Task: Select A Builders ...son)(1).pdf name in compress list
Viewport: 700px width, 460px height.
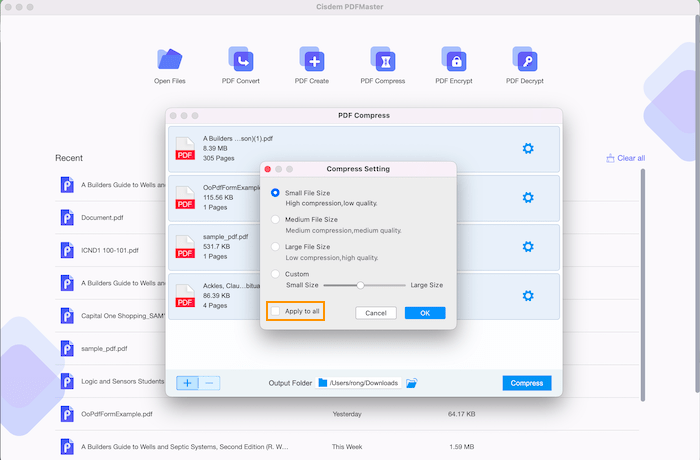Action: 238,138
